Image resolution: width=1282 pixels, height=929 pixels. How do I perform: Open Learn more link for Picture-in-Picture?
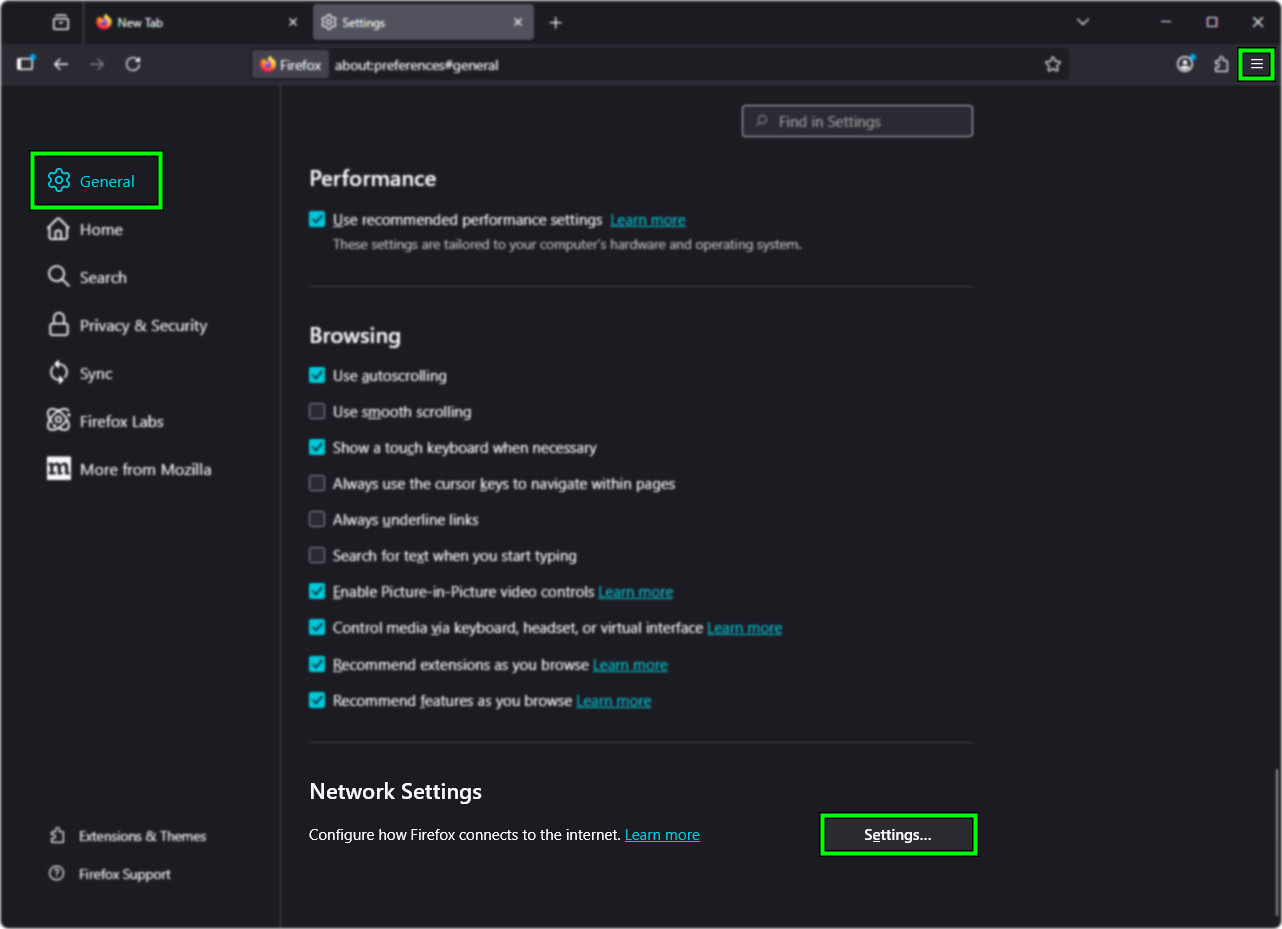tap(635, 592)
